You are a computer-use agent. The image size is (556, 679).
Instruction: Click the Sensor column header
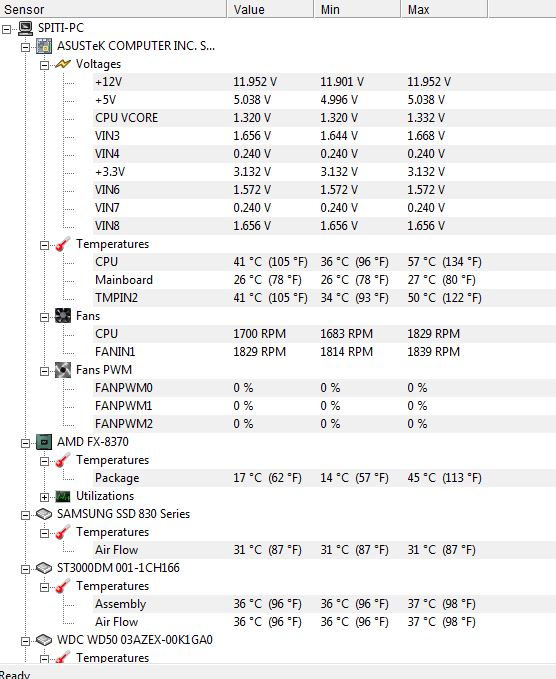pyautogui.click(x=113, y=9)
